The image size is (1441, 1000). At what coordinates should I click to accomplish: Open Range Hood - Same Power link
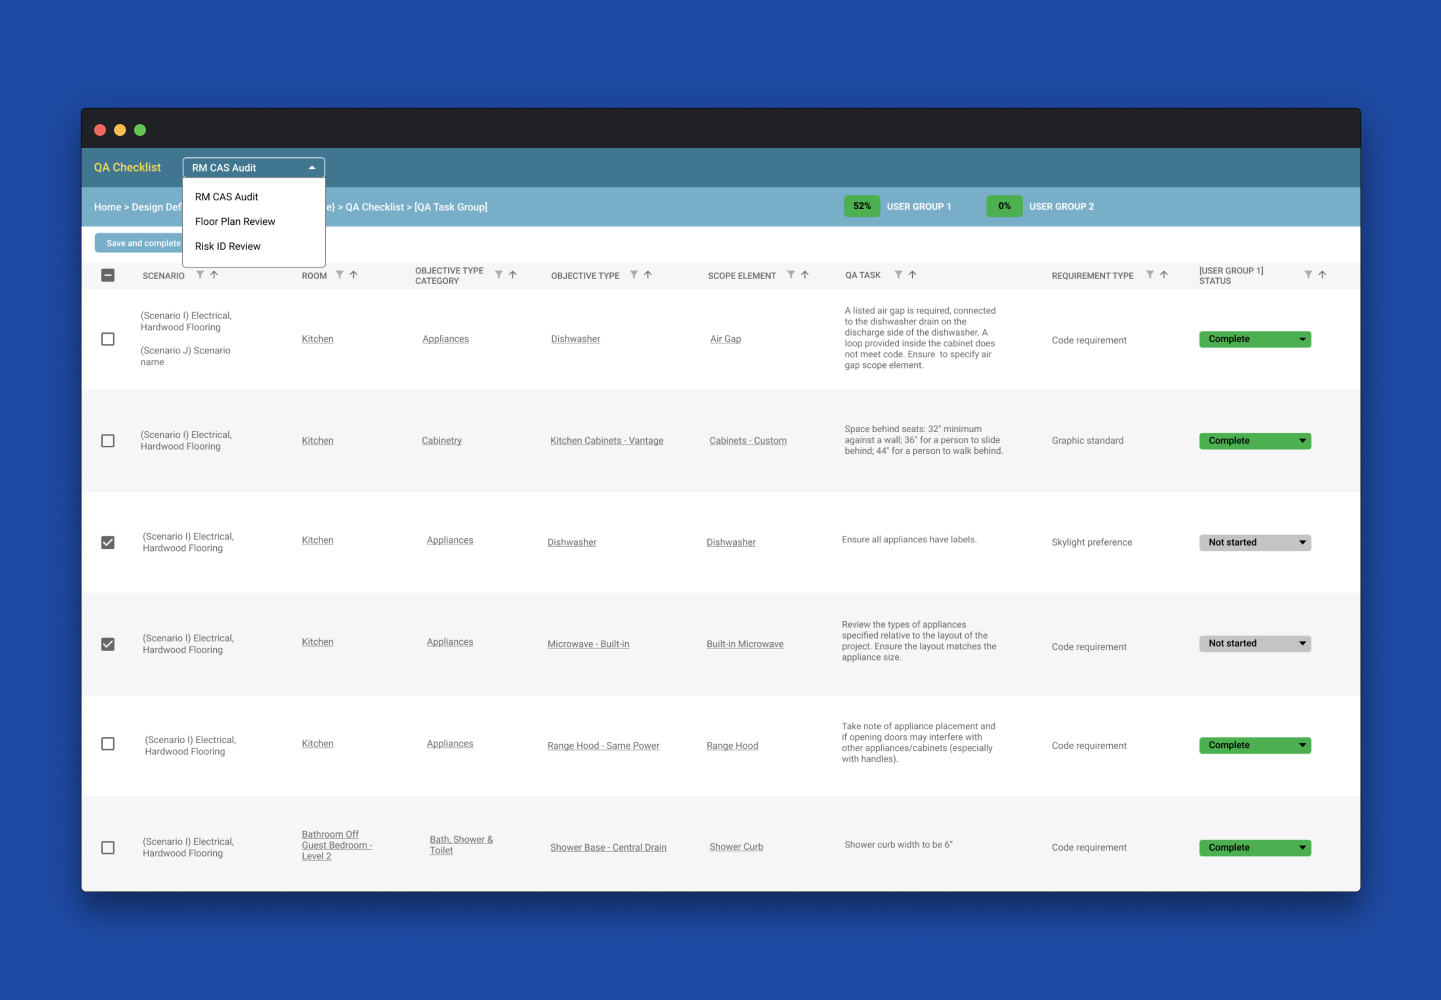point(603,746)
